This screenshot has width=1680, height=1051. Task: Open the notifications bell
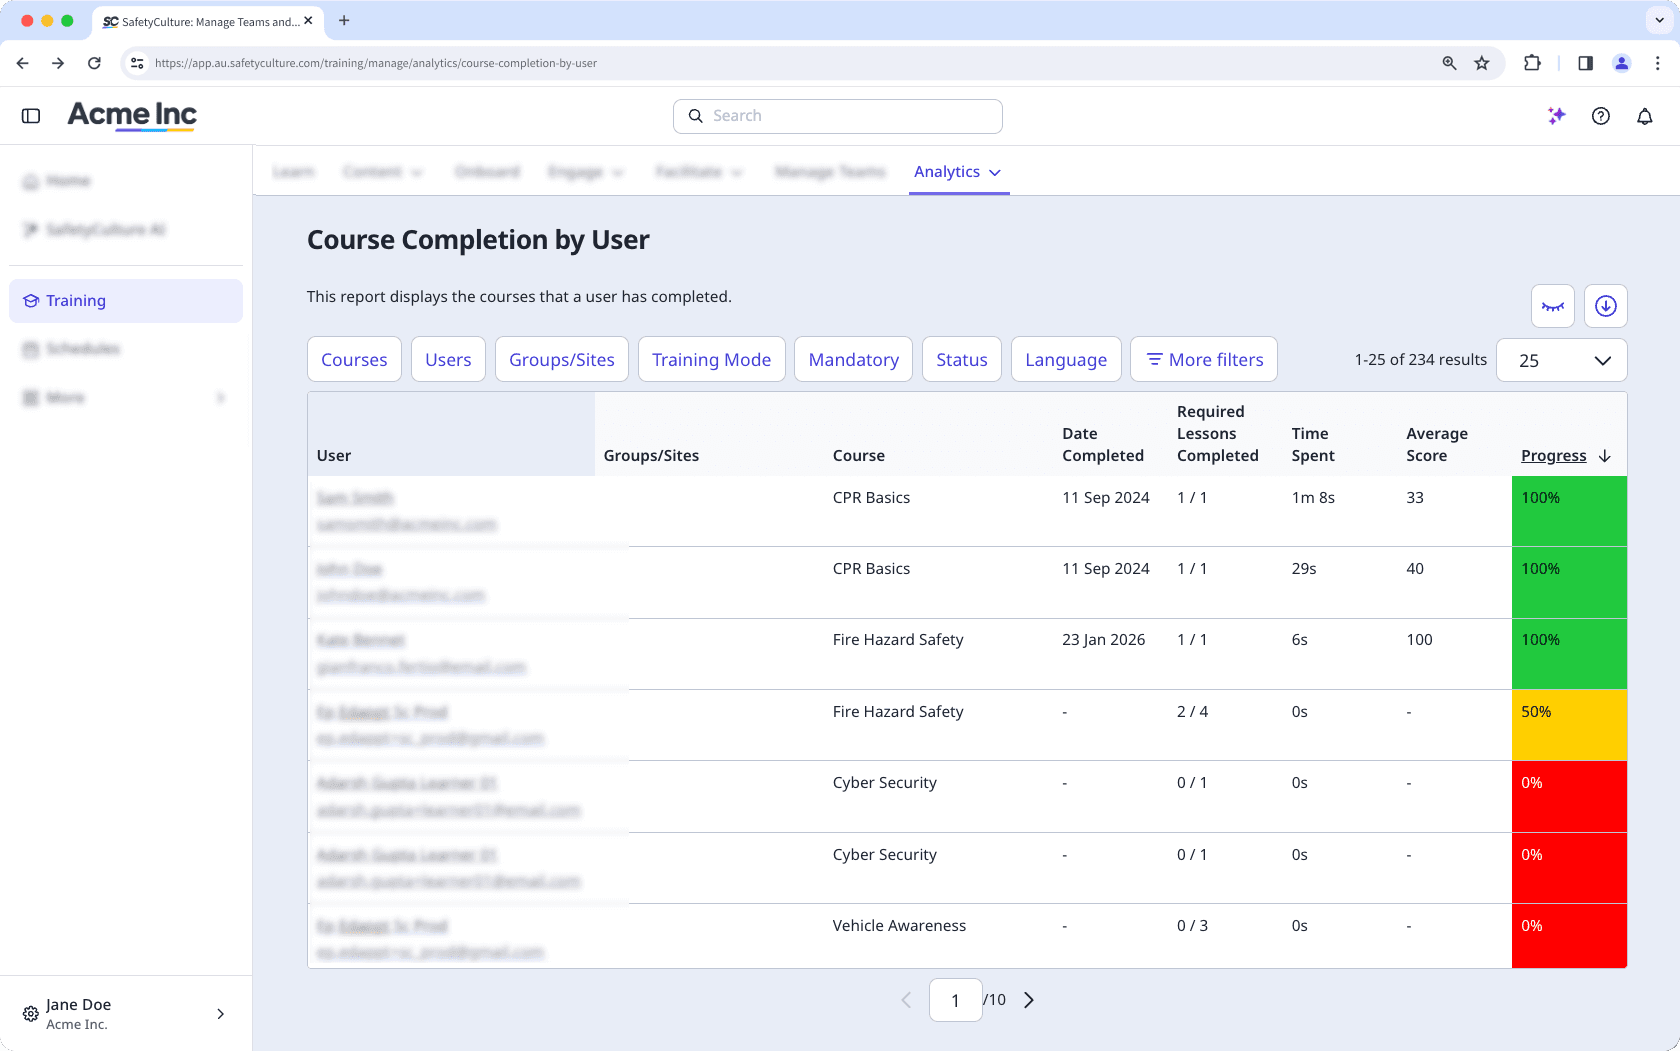point(1645,116)
